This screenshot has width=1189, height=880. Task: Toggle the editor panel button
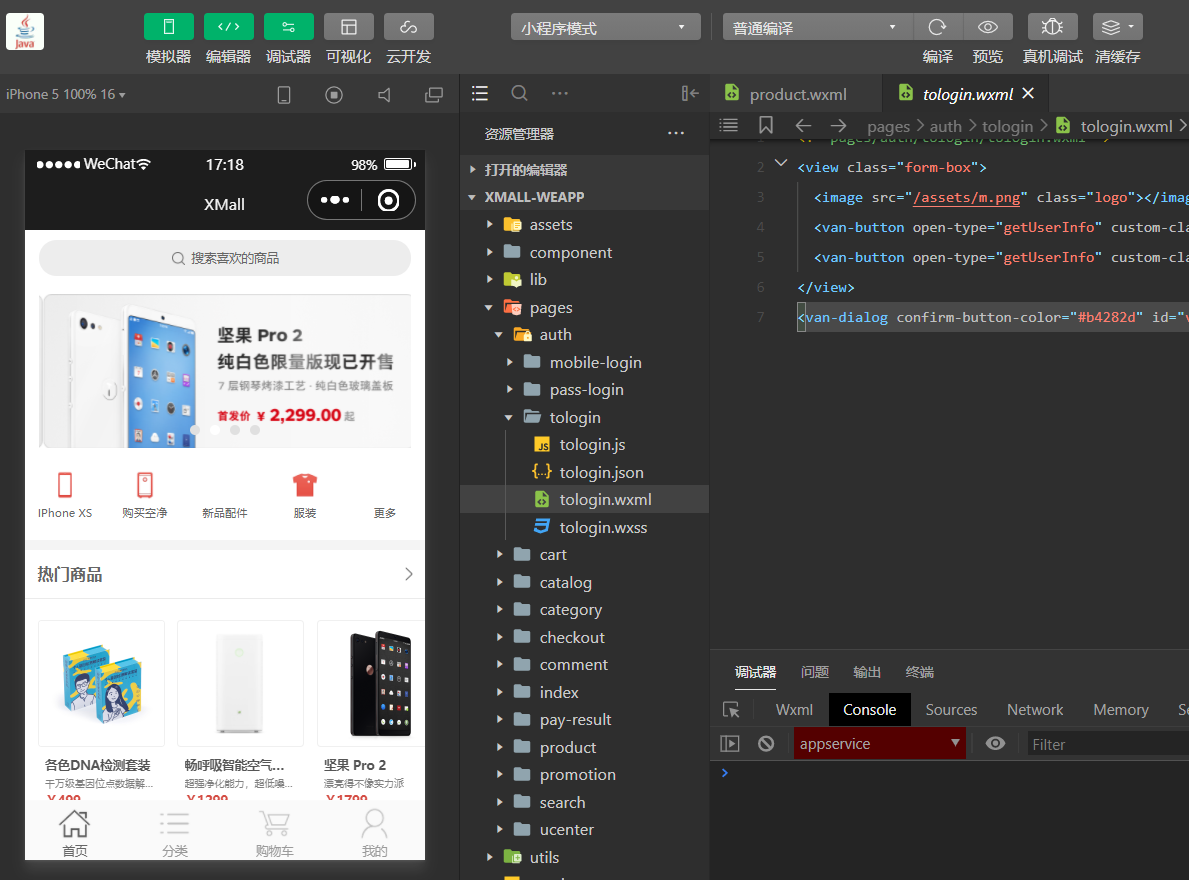(228, 27)
